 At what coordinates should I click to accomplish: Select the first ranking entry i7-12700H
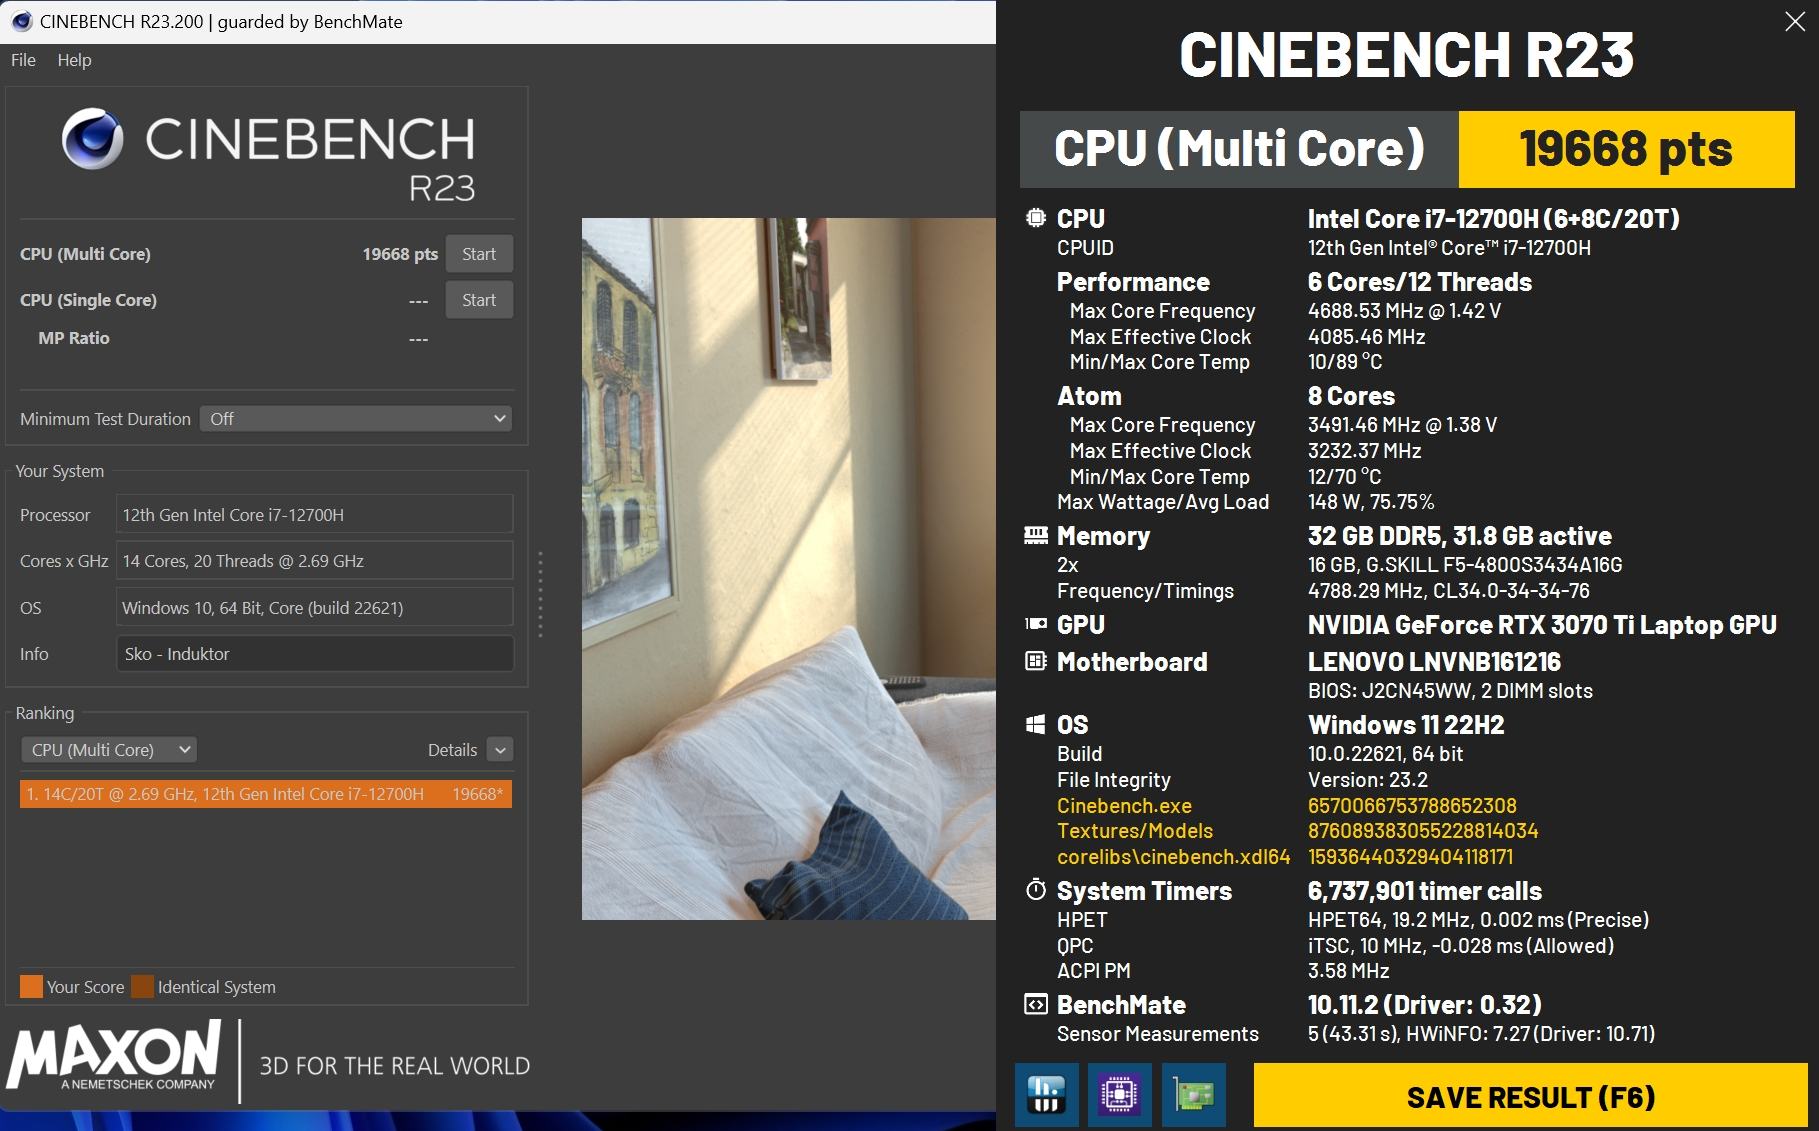click(x=266, y=794)
